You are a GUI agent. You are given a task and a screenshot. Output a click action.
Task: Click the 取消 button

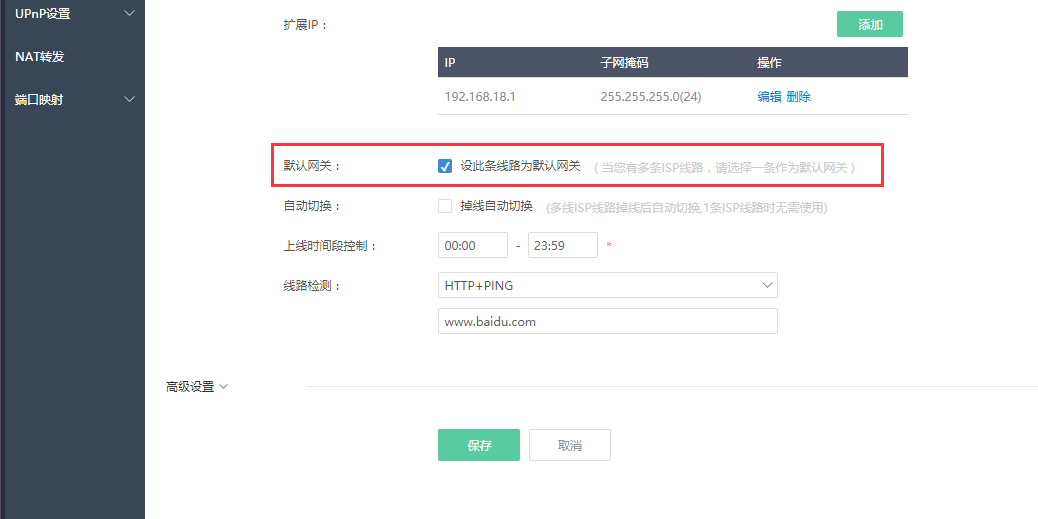569,446
